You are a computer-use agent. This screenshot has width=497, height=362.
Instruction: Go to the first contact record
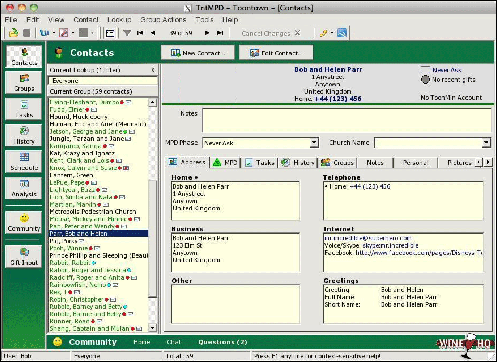pos(140,33)
